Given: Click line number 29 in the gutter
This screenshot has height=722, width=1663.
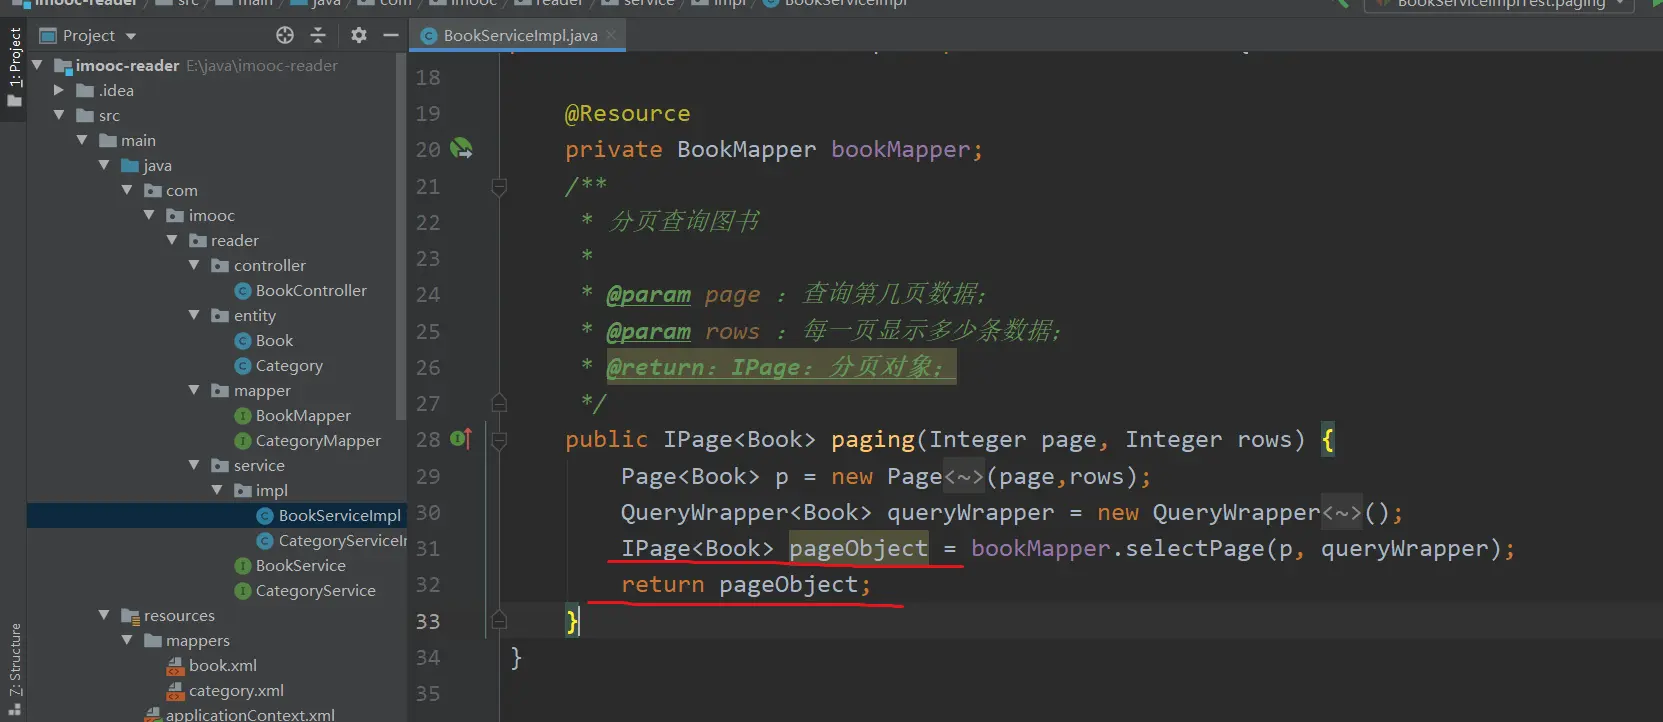Looking at the screenshot, I should [428, 477].
